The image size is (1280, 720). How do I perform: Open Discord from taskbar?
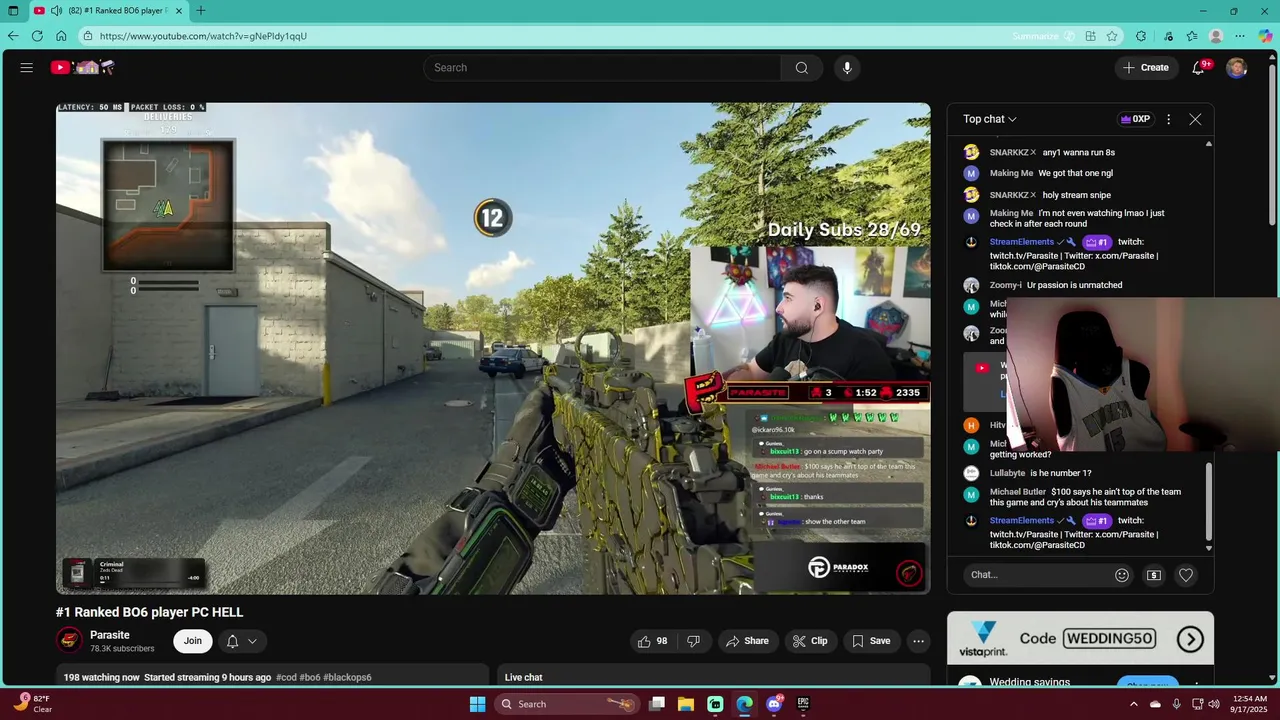click(774, 704)
